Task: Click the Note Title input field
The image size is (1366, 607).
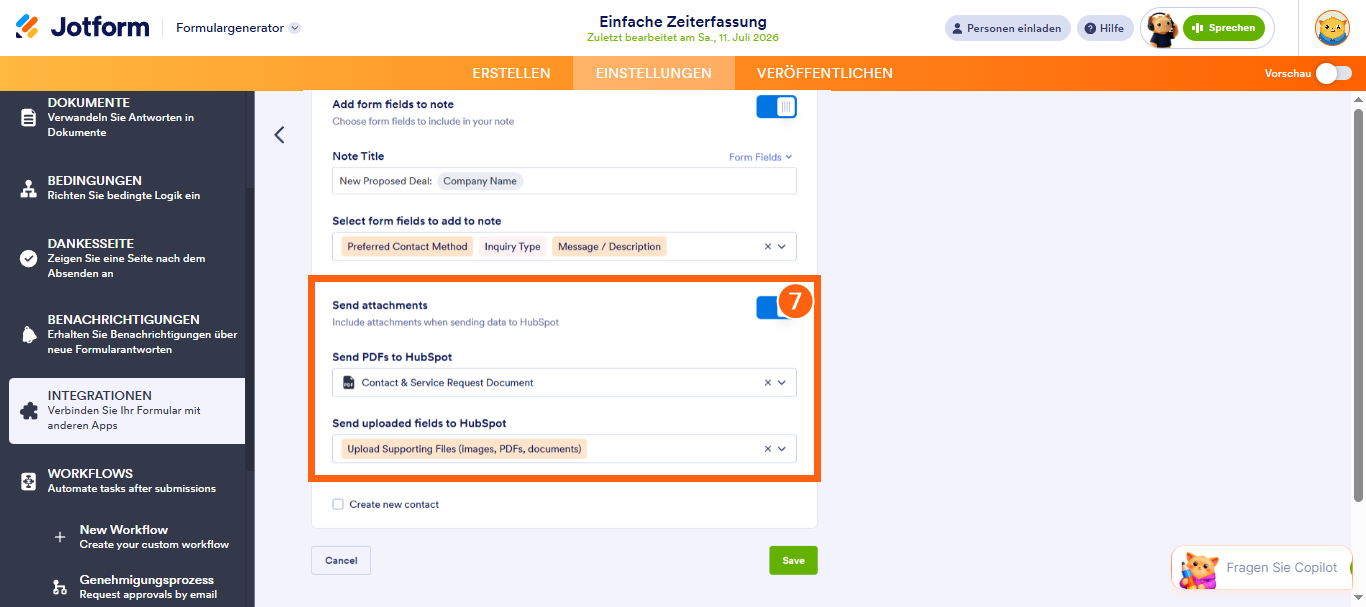Action: (x=564, y=181)
